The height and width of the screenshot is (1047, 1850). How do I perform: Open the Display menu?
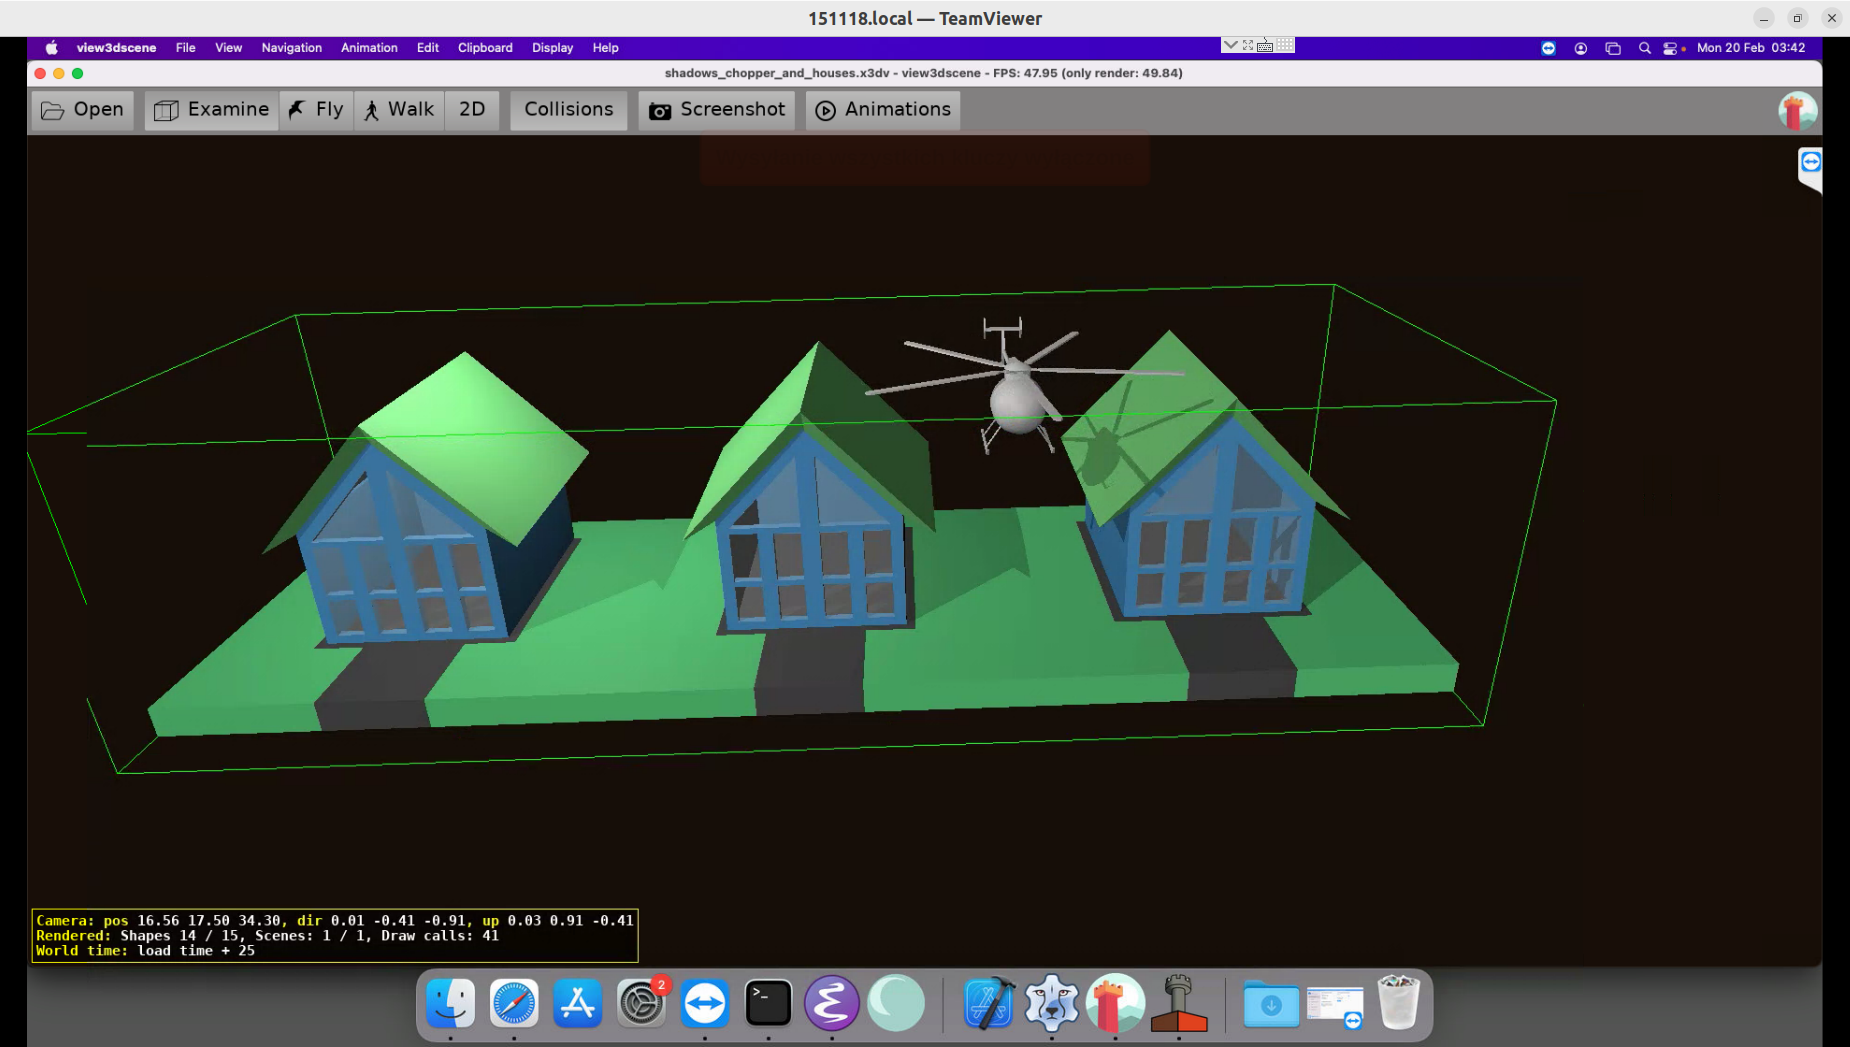[552, 47]
